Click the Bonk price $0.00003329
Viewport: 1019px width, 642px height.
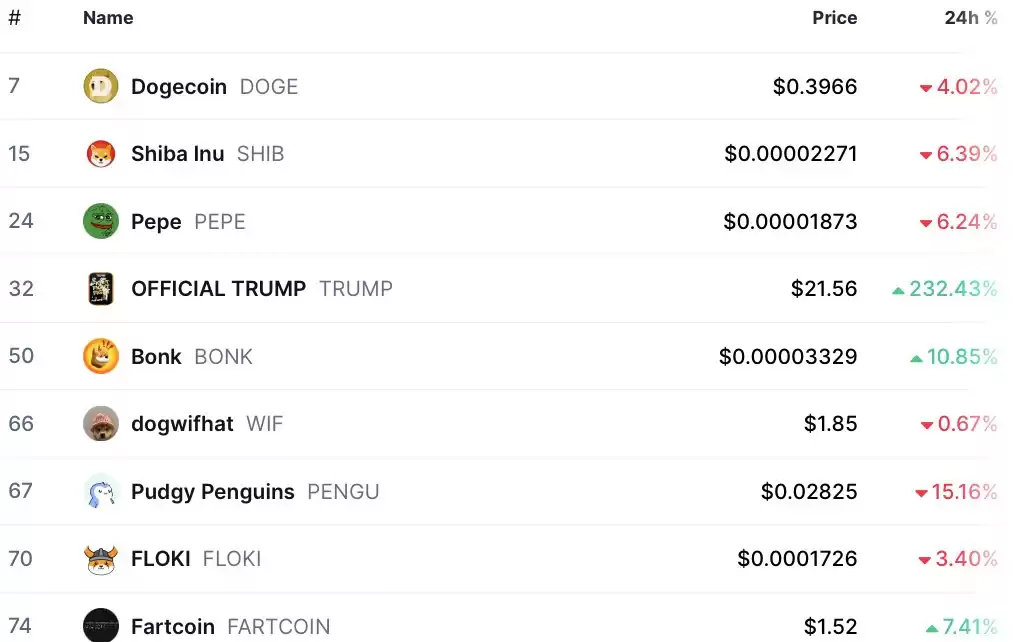(788, 357)
